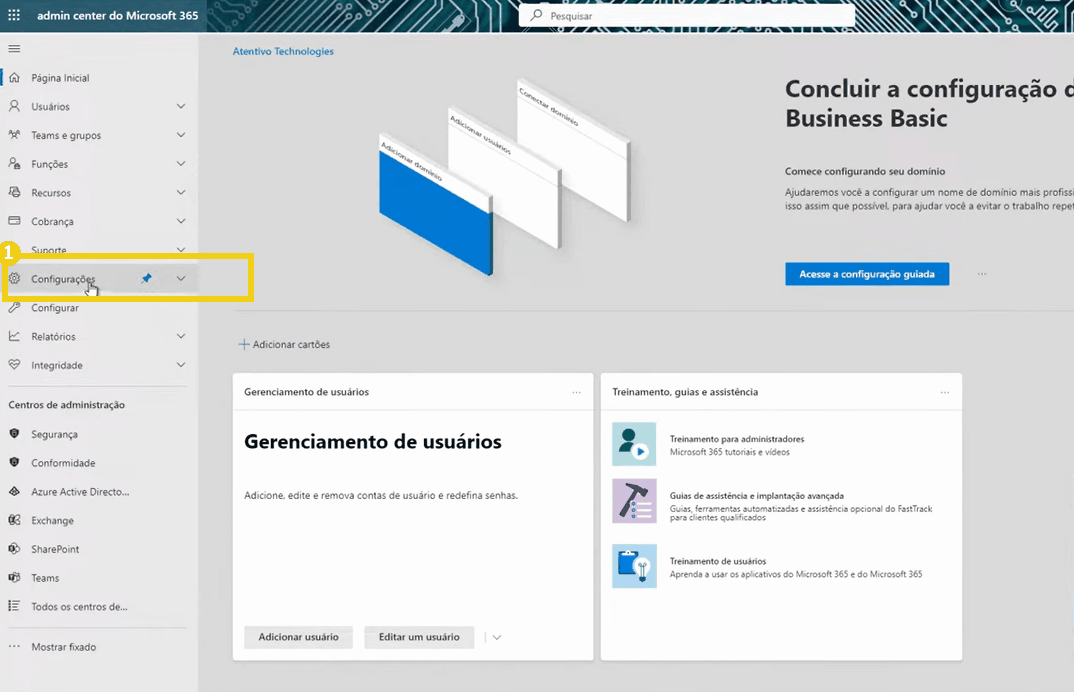Click the Configurar wrench icon
The image size is (1074, 692).
pyautogui.click(x=14, y=308)
